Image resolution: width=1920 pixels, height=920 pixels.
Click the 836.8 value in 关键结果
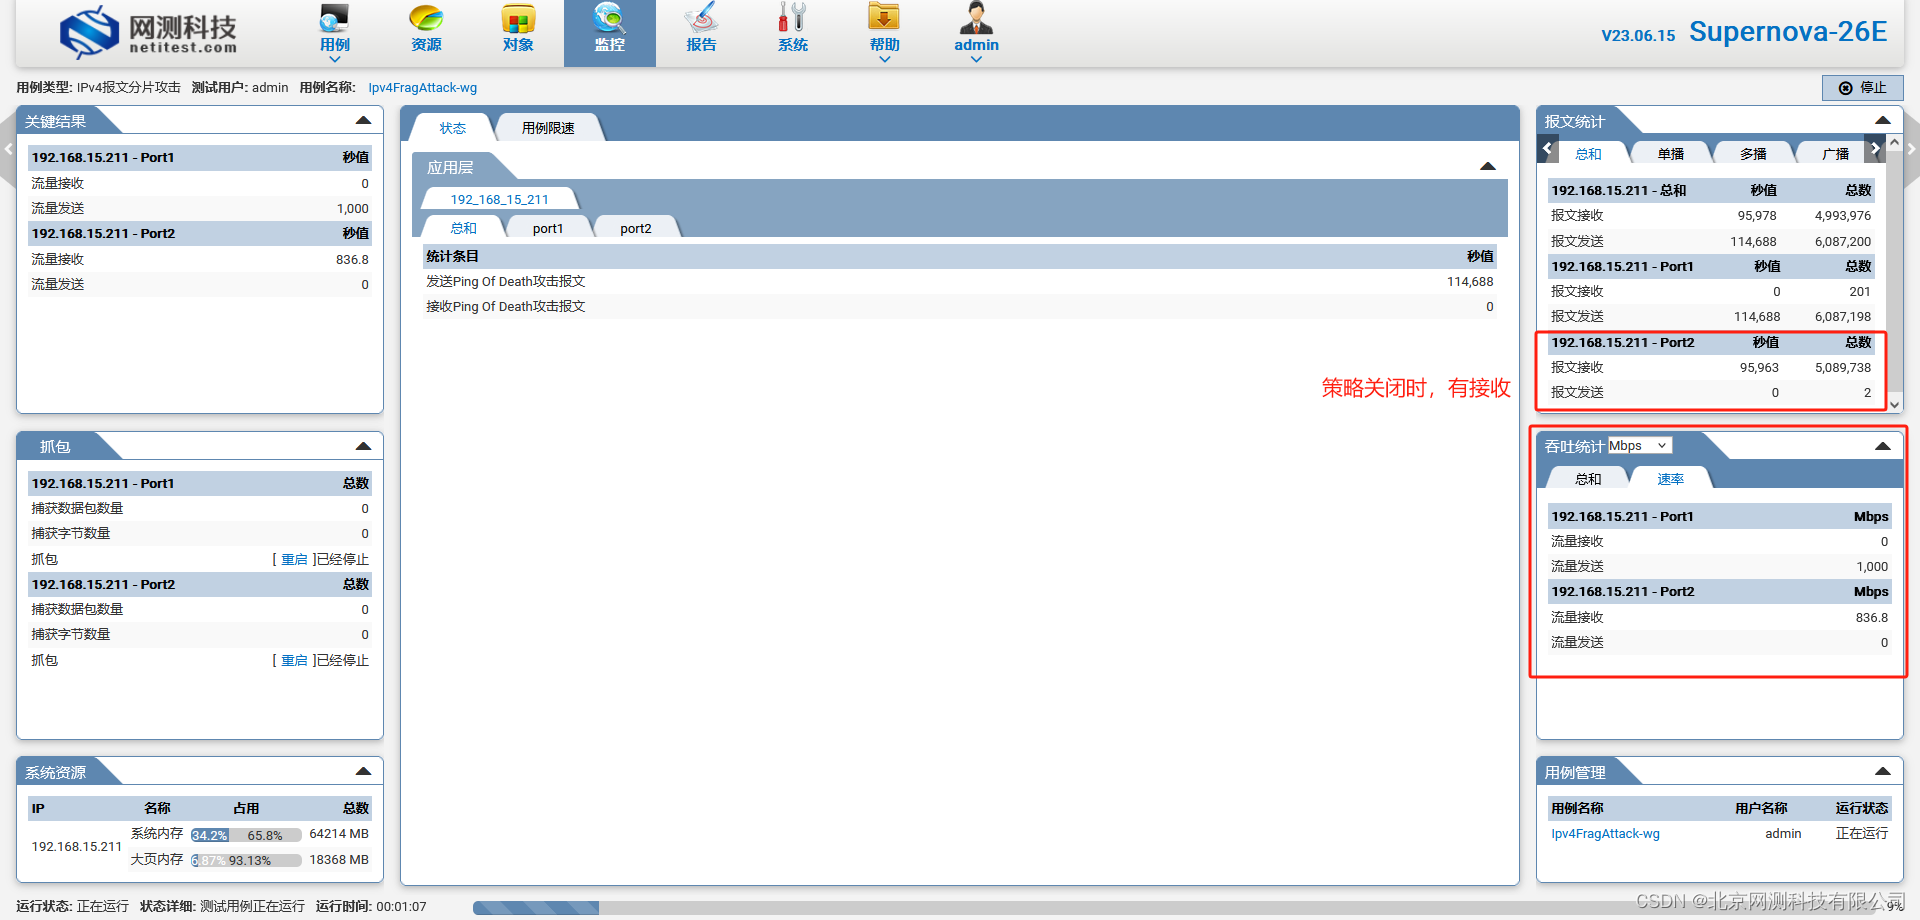pyautogui.click(x=352, y=259)
